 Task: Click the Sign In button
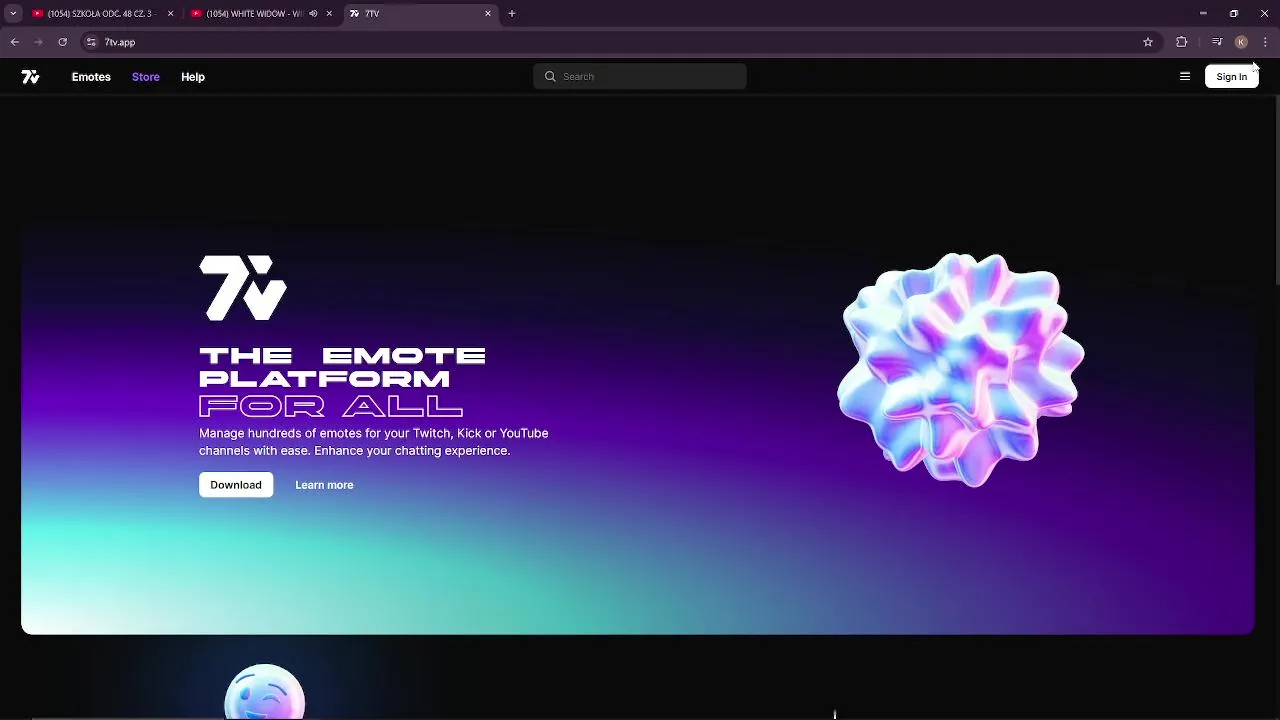click(1231, 77)
